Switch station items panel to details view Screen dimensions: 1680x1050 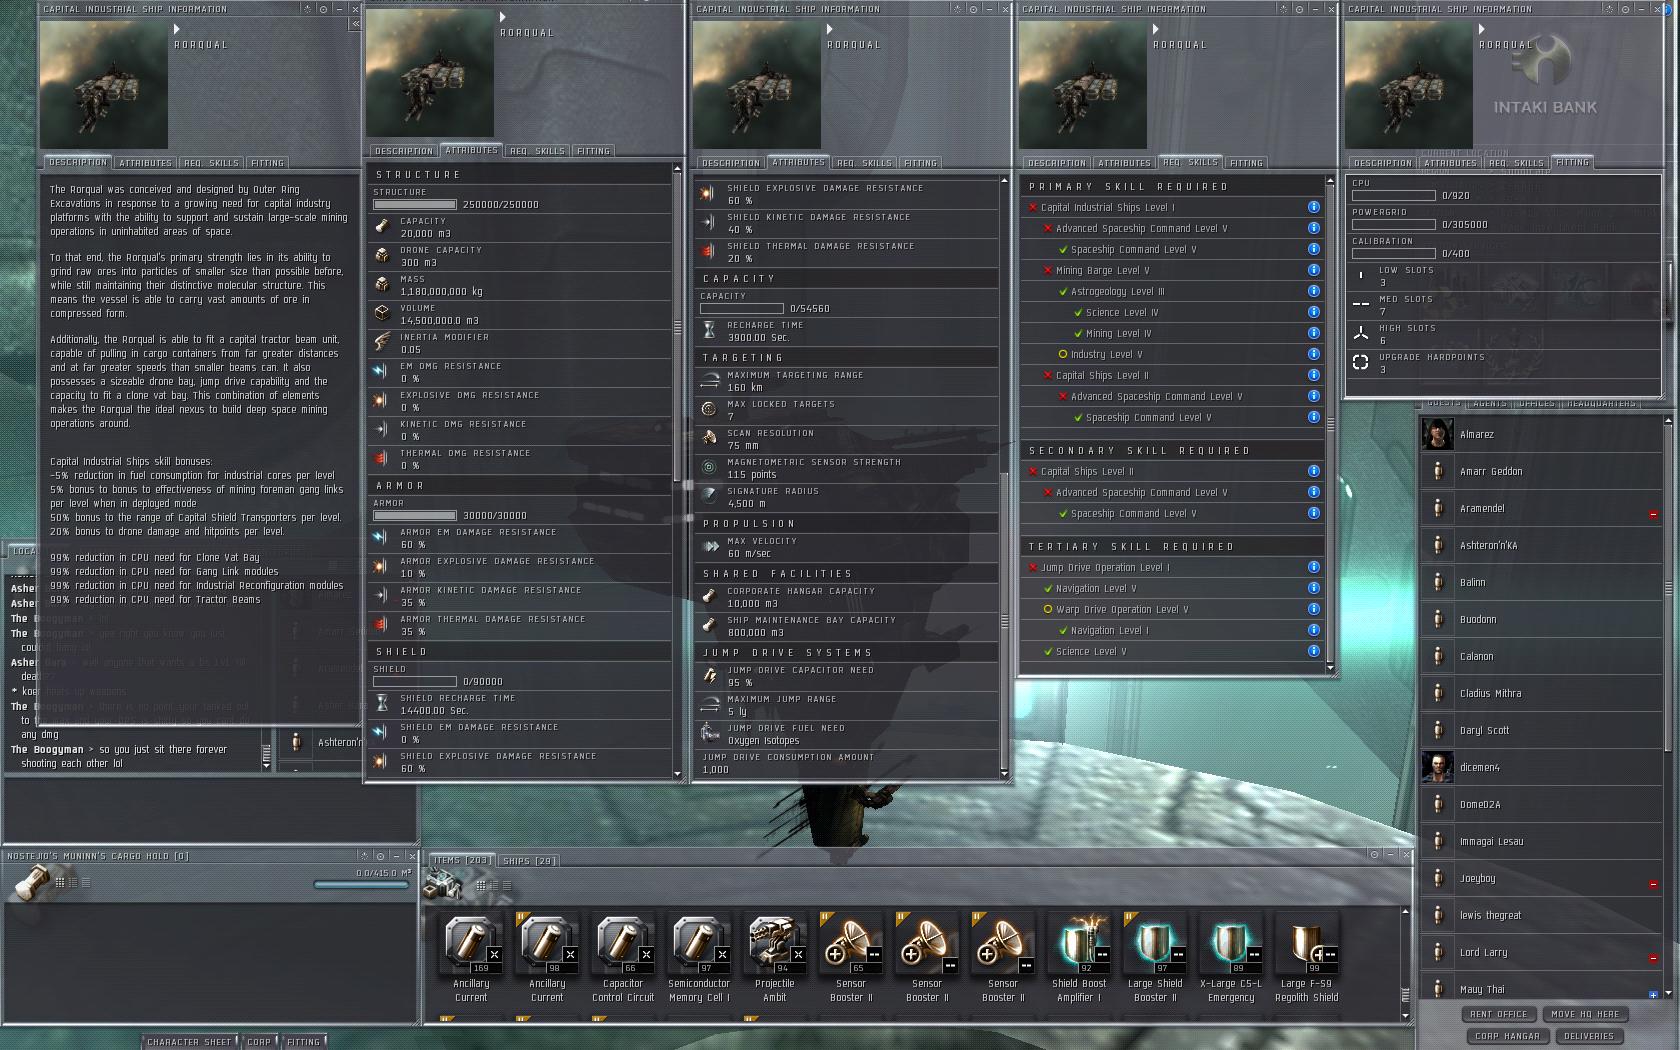(495, 885)
